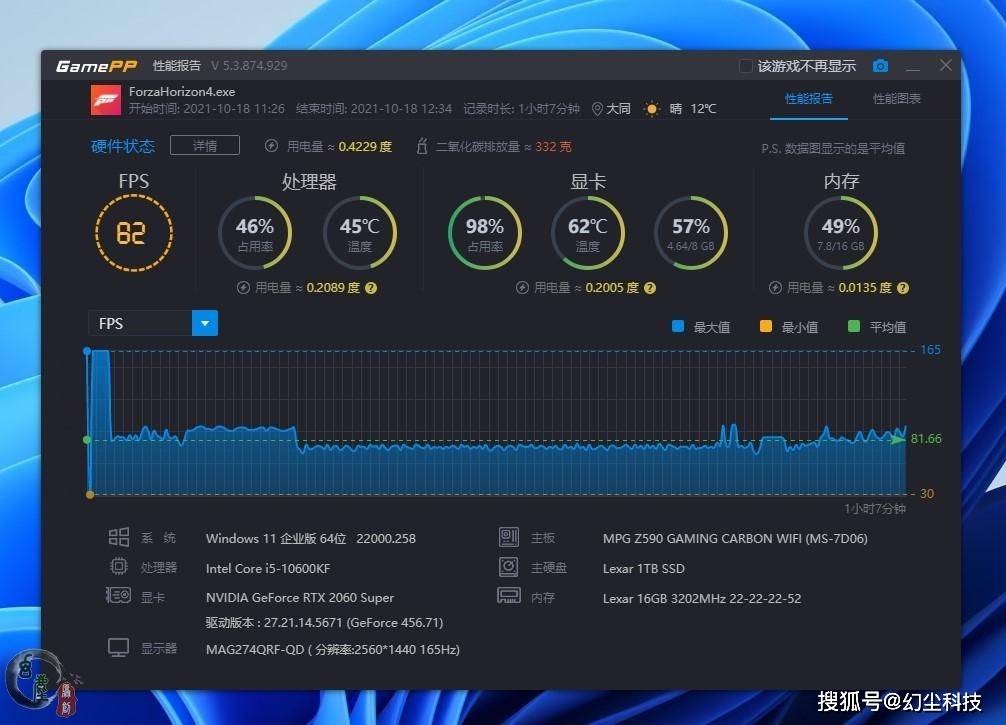
Task: Click the NVIDIA GeForce RTX 2060 Super text
Action: tap(300, 598)
